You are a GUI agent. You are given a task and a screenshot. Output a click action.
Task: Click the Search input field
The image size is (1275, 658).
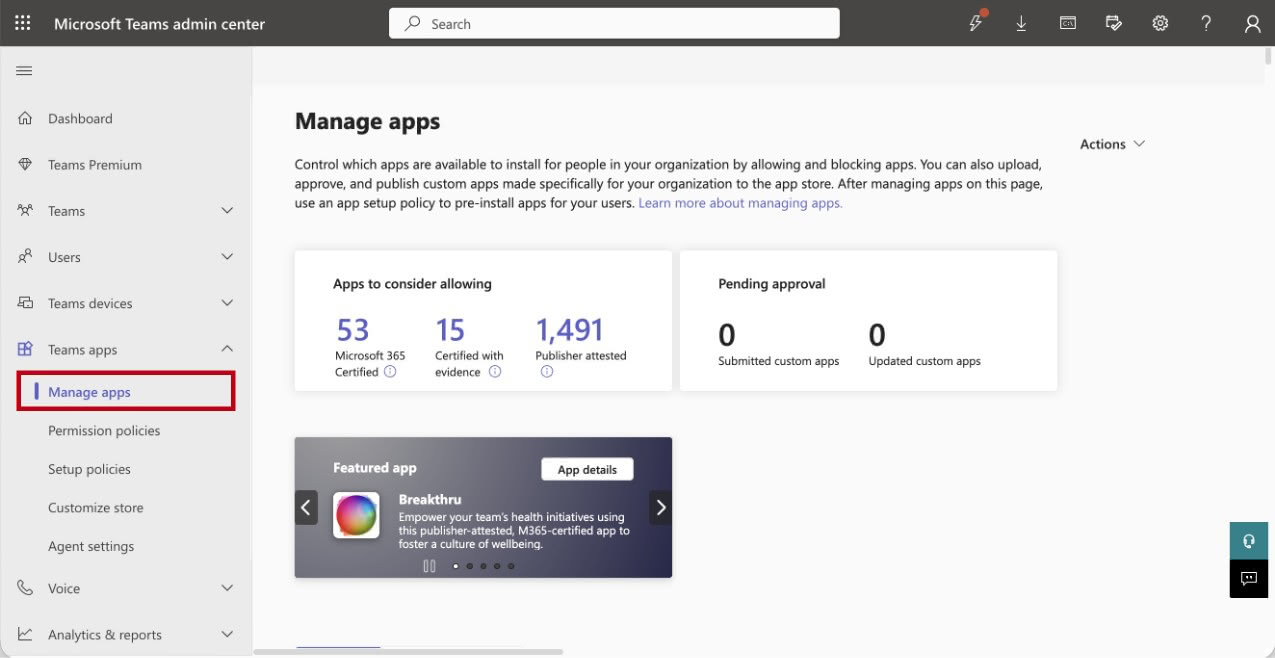pyautogui.click(x=614, y=24)
